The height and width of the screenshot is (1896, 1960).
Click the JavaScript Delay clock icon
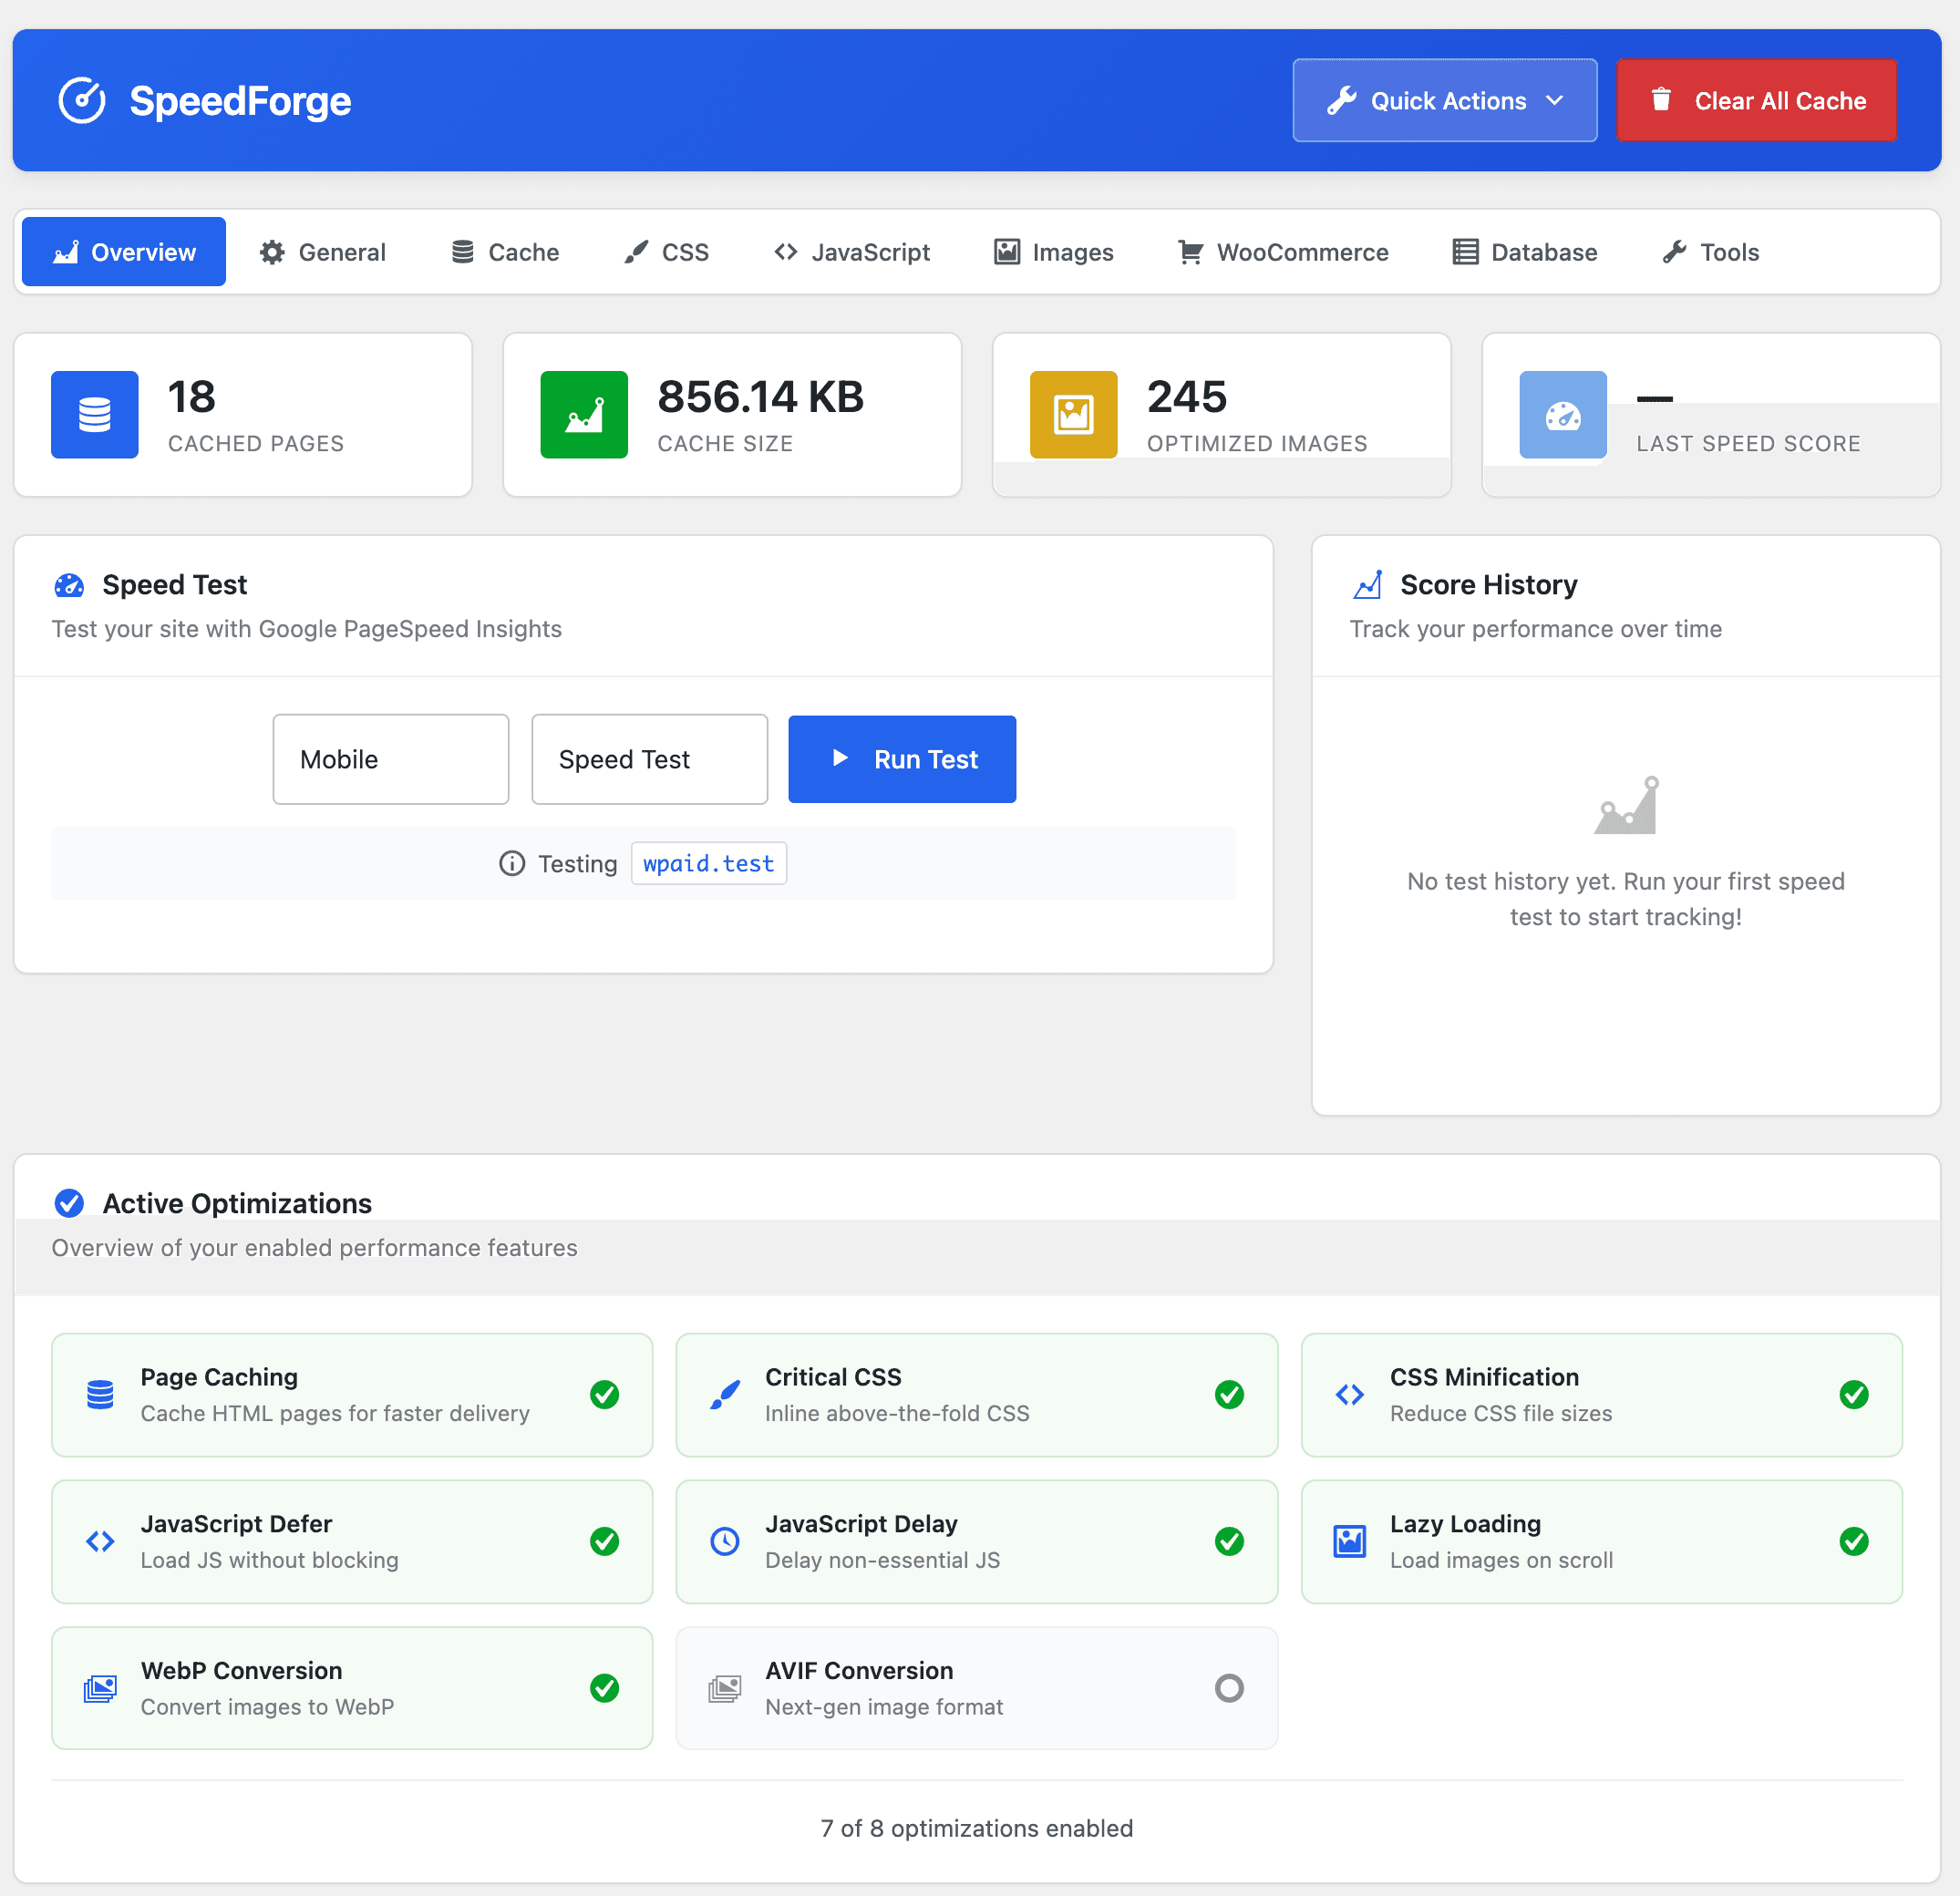point(724,1540)
